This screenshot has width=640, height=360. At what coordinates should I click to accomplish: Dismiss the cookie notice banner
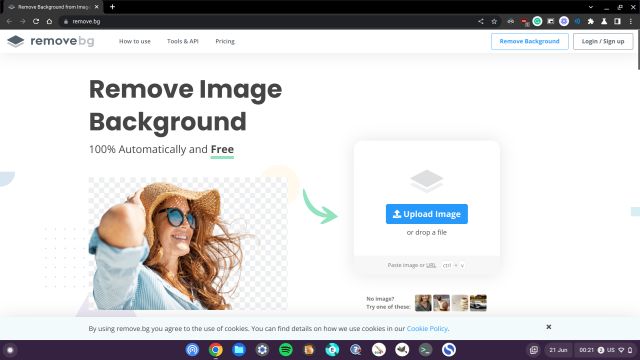point(549,327)
